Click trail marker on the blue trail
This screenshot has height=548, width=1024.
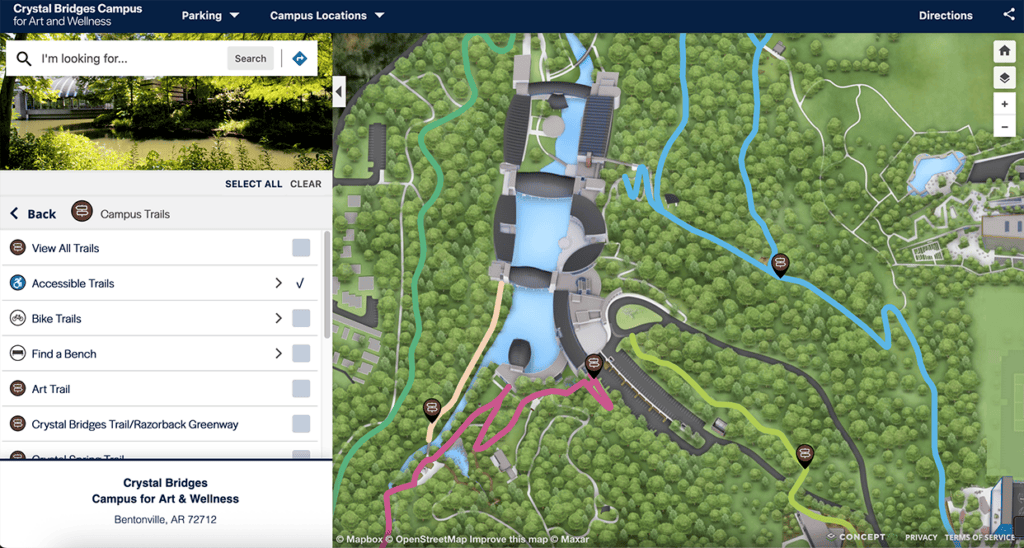pos(780,264)
